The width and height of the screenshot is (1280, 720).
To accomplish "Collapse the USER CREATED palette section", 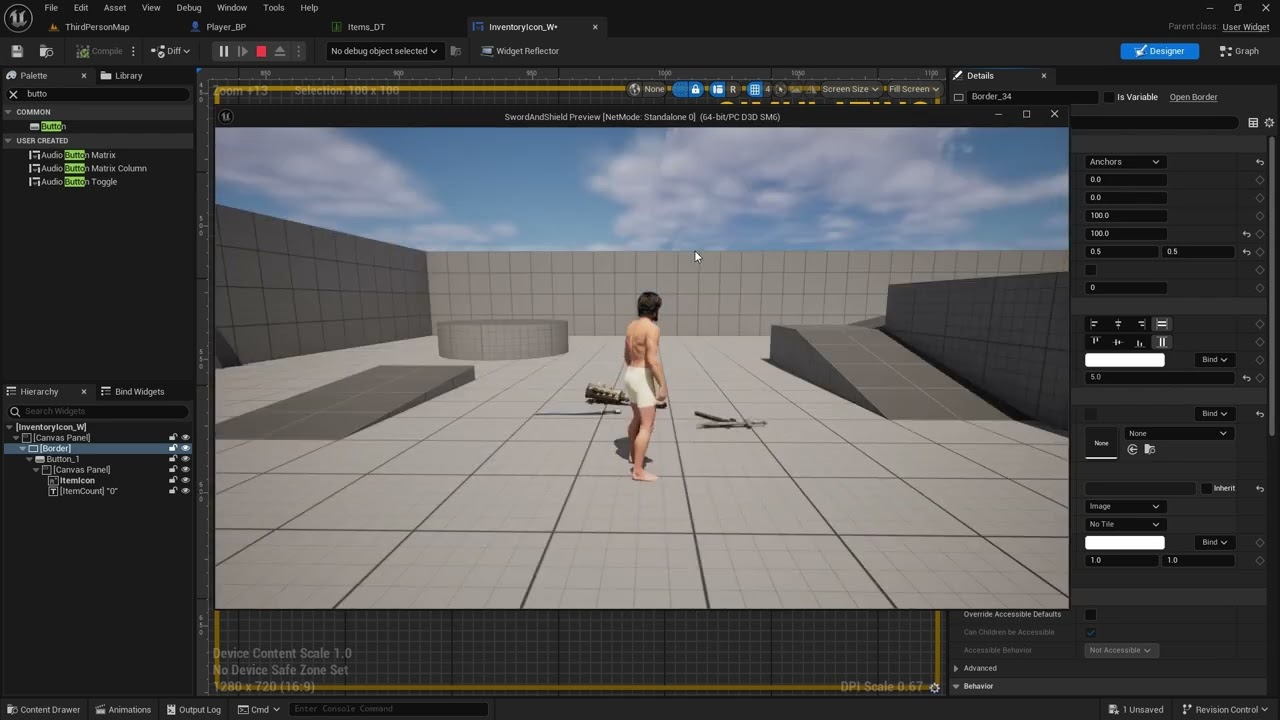I will (9, 141).
